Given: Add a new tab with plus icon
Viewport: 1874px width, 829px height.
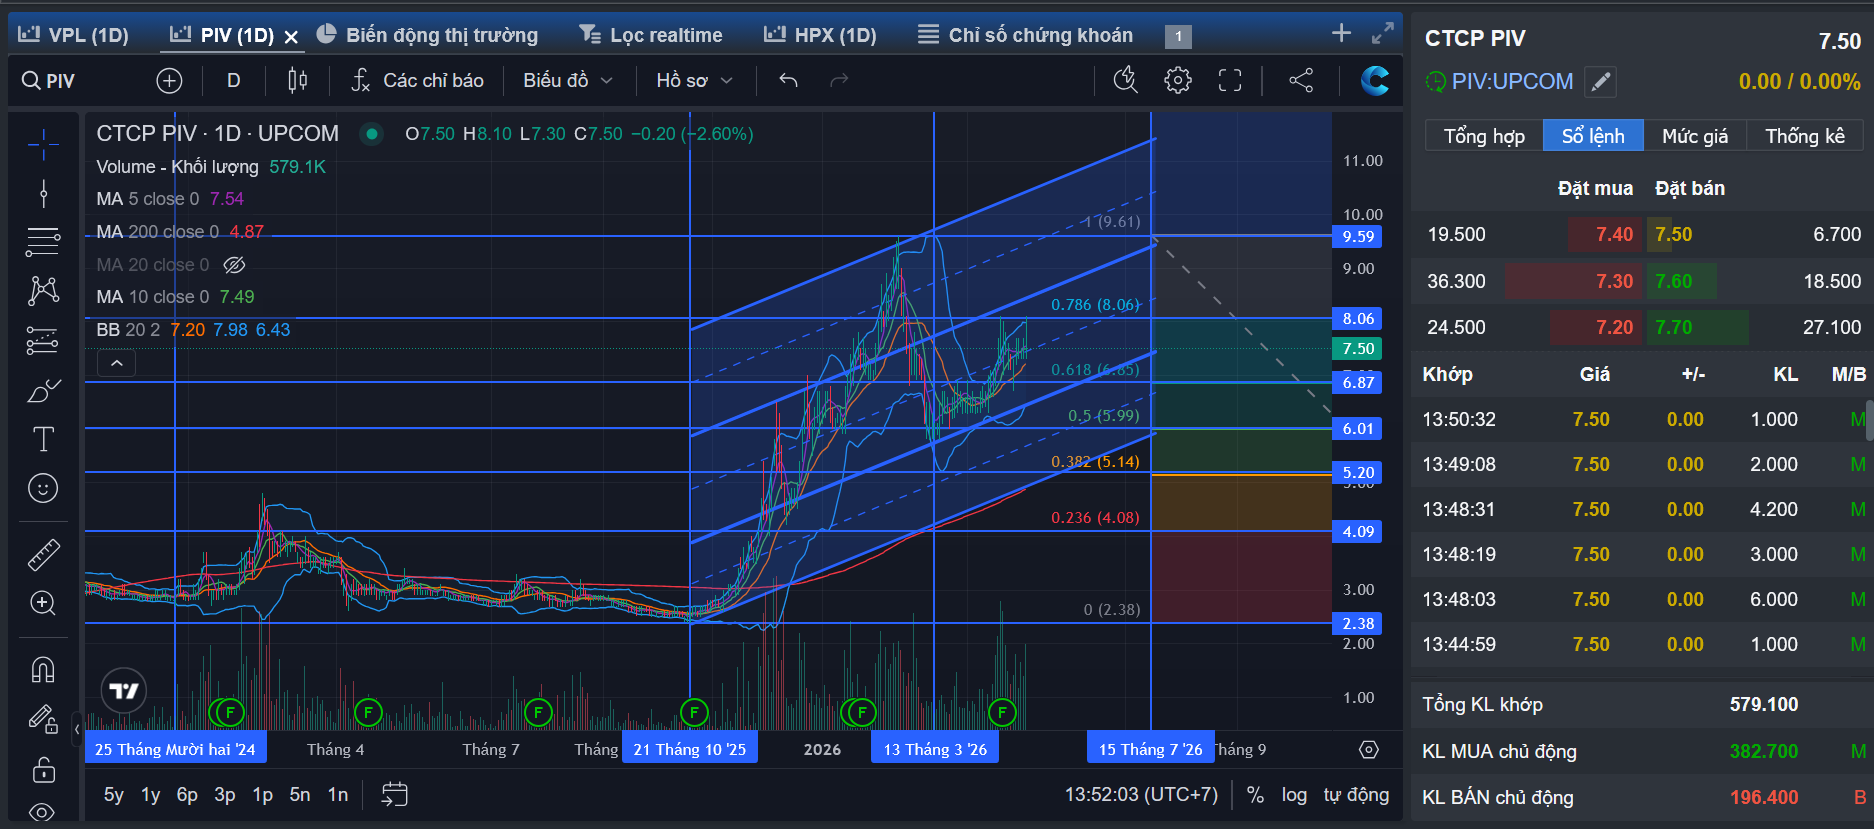Looking at the screenshot, I should (1341, 33).
